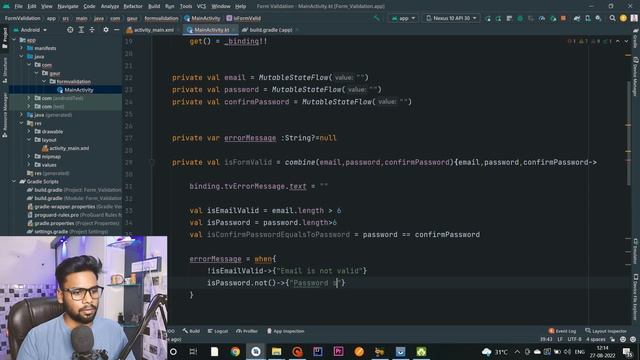This screenshot has width=640, height=360.
Task: Click Select Opened File target icon
Action: pos(70,30)
